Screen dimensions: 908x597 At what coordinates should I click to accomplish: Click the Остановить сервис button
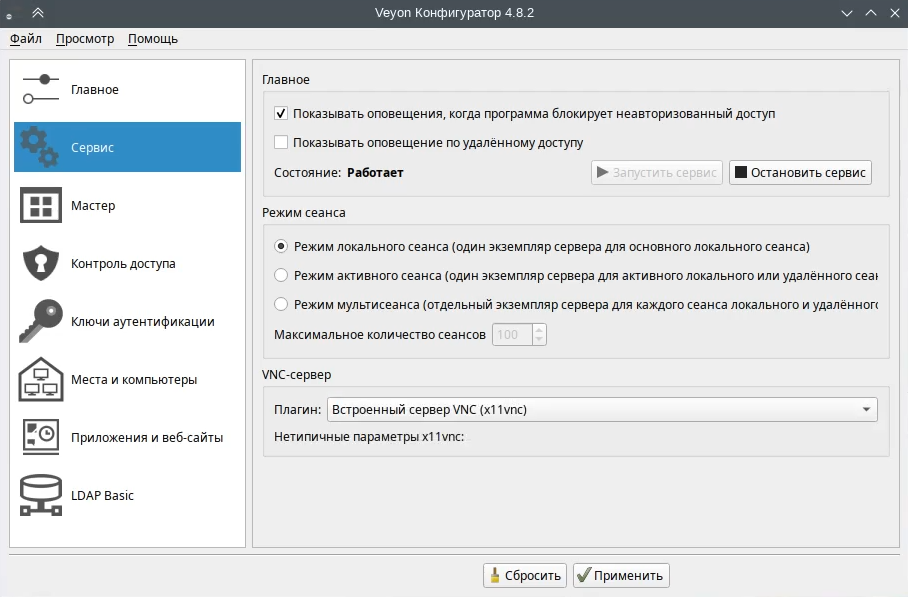[800, 173]
